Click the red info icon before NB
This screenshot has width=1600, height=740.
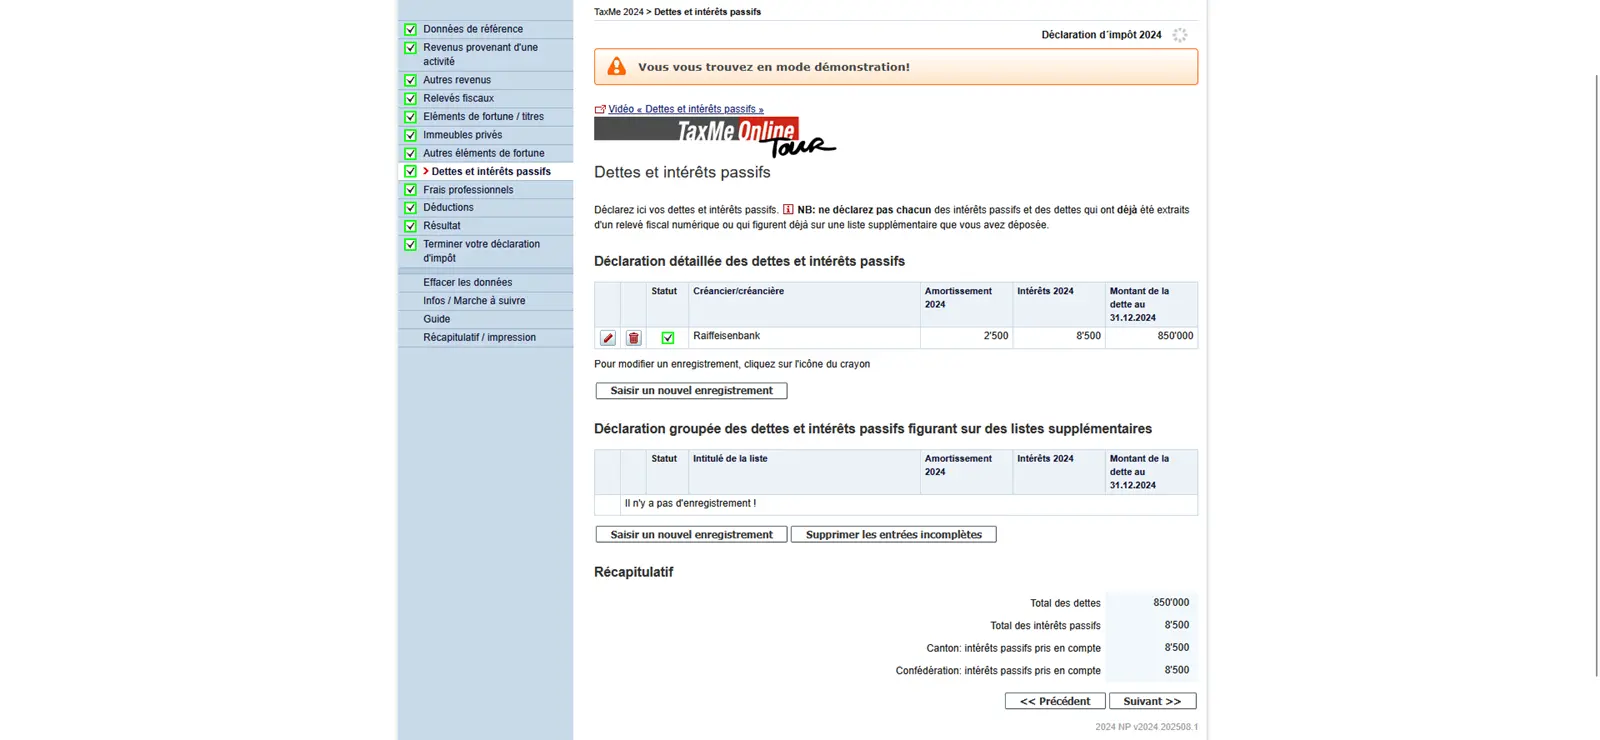click(x=788, y=210)
